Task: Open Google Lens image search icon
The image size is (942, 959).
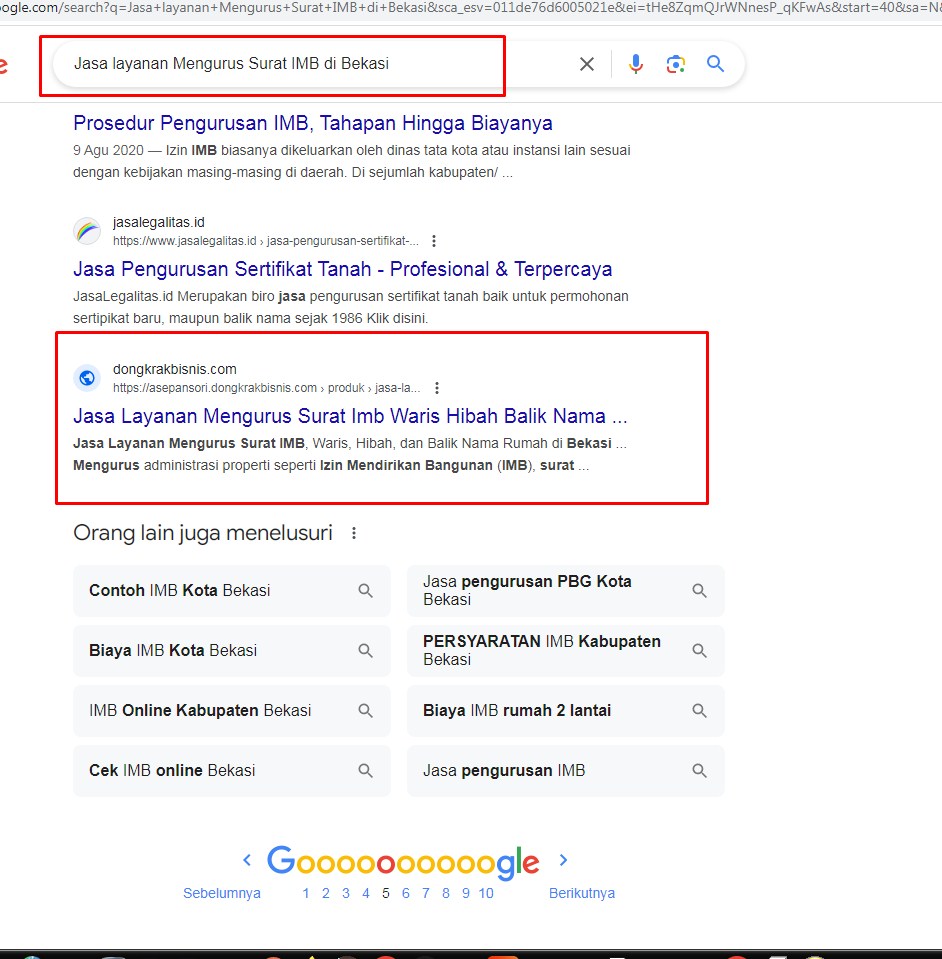Action: point(676,64)
